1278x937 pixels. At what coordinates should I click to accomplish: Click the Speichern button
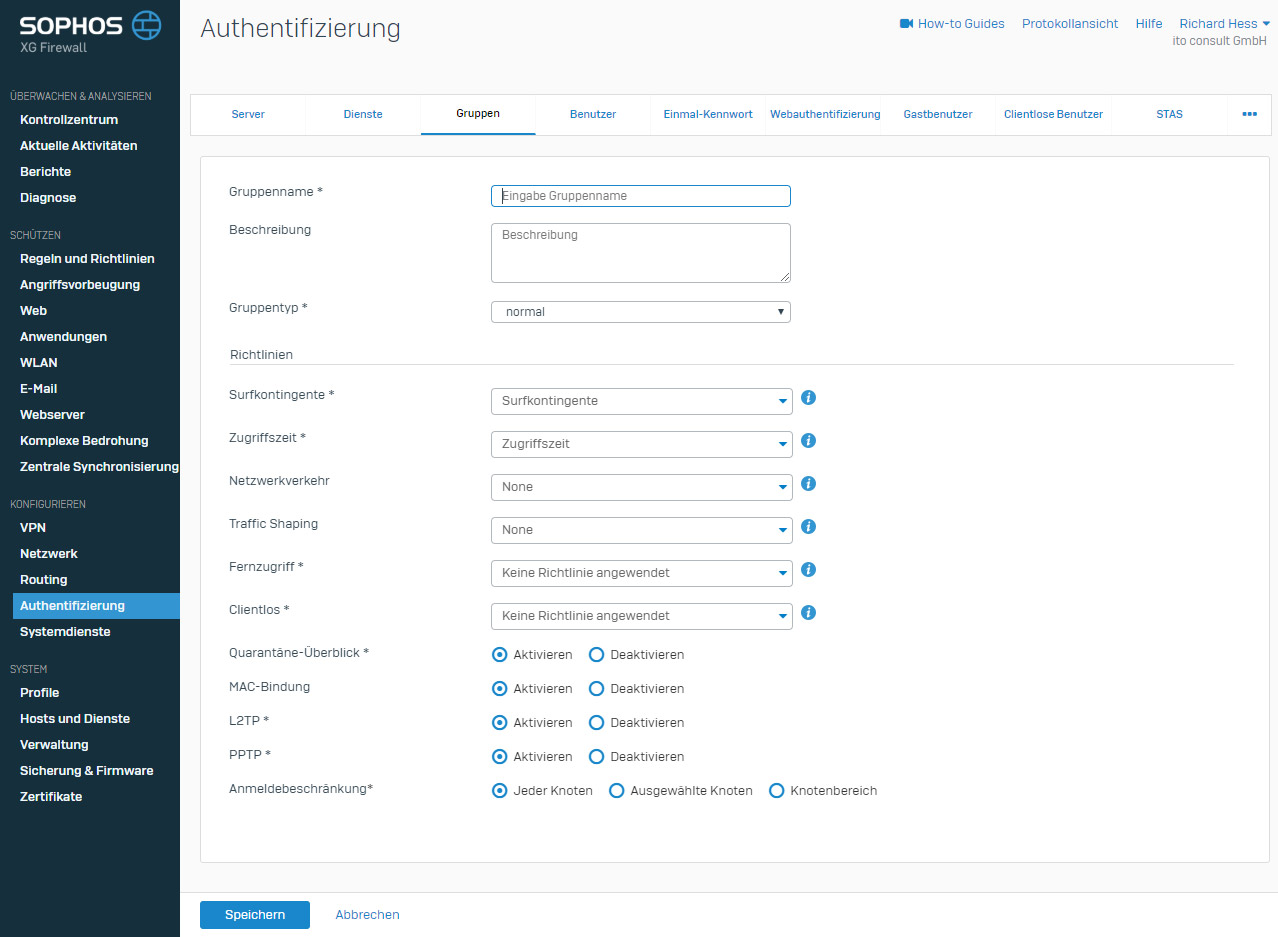[255, 915]
